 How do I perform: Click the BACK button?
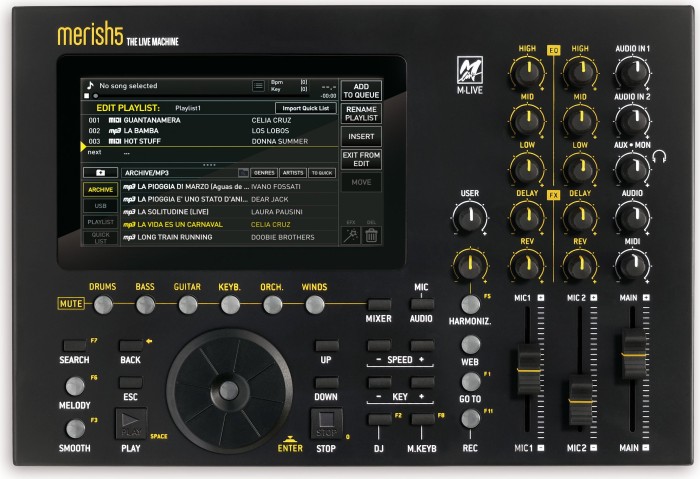point(131,345)
